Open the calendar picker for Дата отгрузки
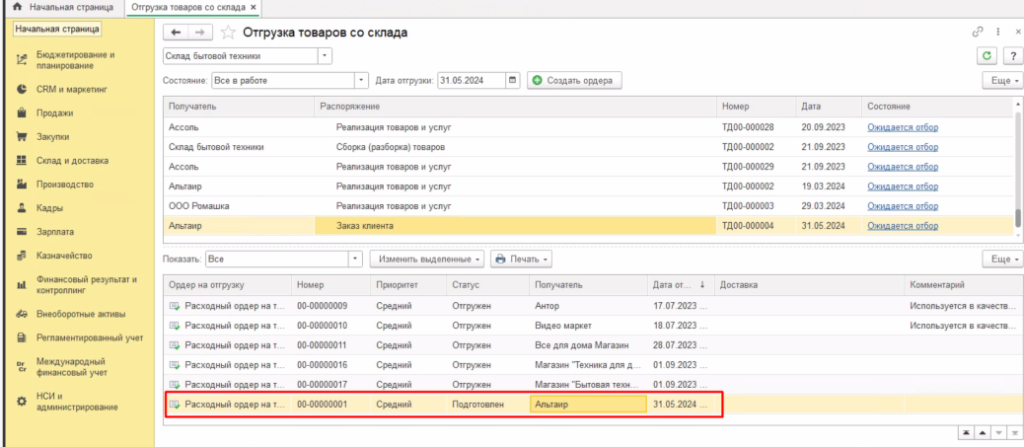 pos(514,80)
